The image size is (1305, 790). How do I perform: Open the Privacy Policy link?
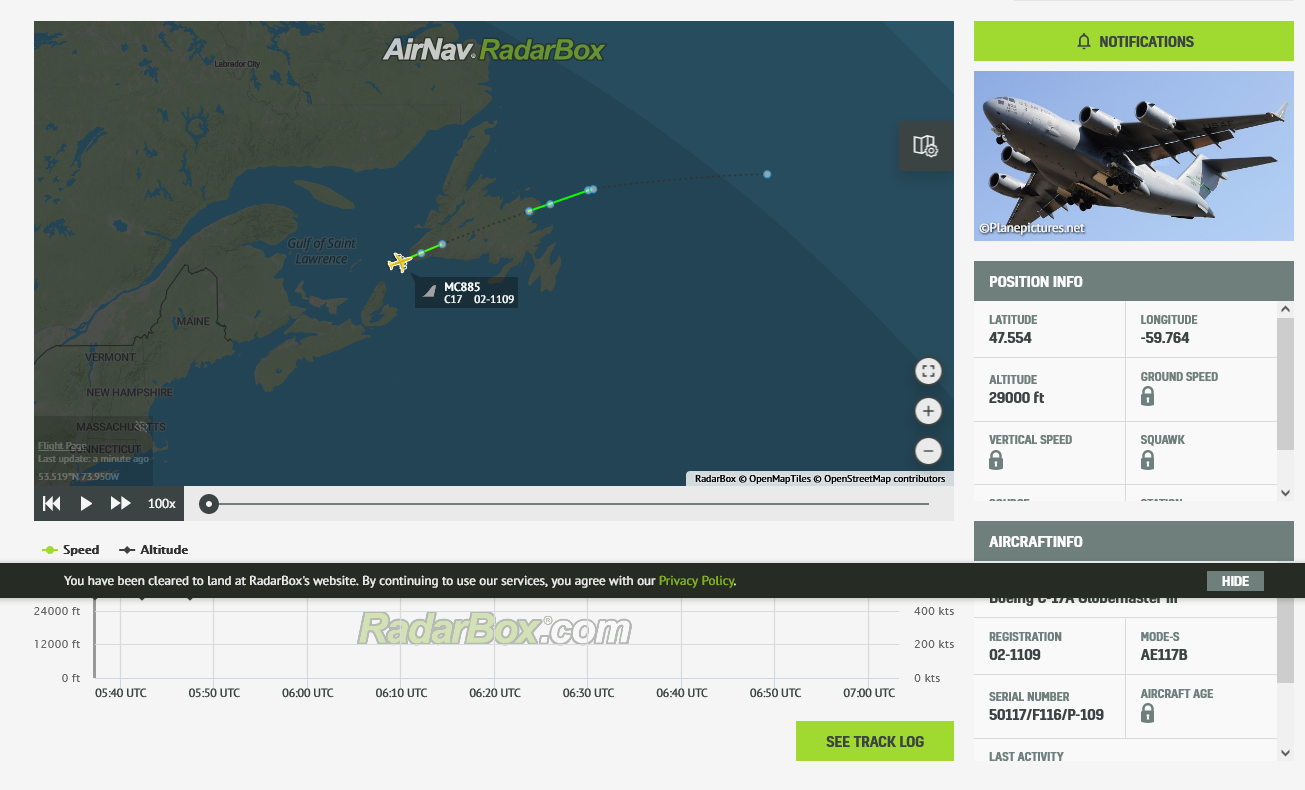coord(696,580)
